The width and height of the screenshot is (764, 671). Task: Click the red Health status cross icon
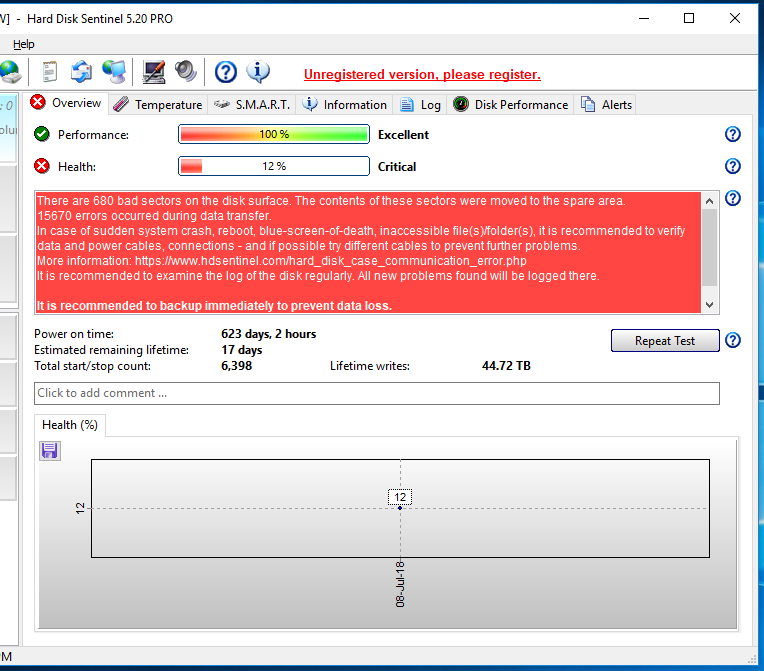point(42,166)
